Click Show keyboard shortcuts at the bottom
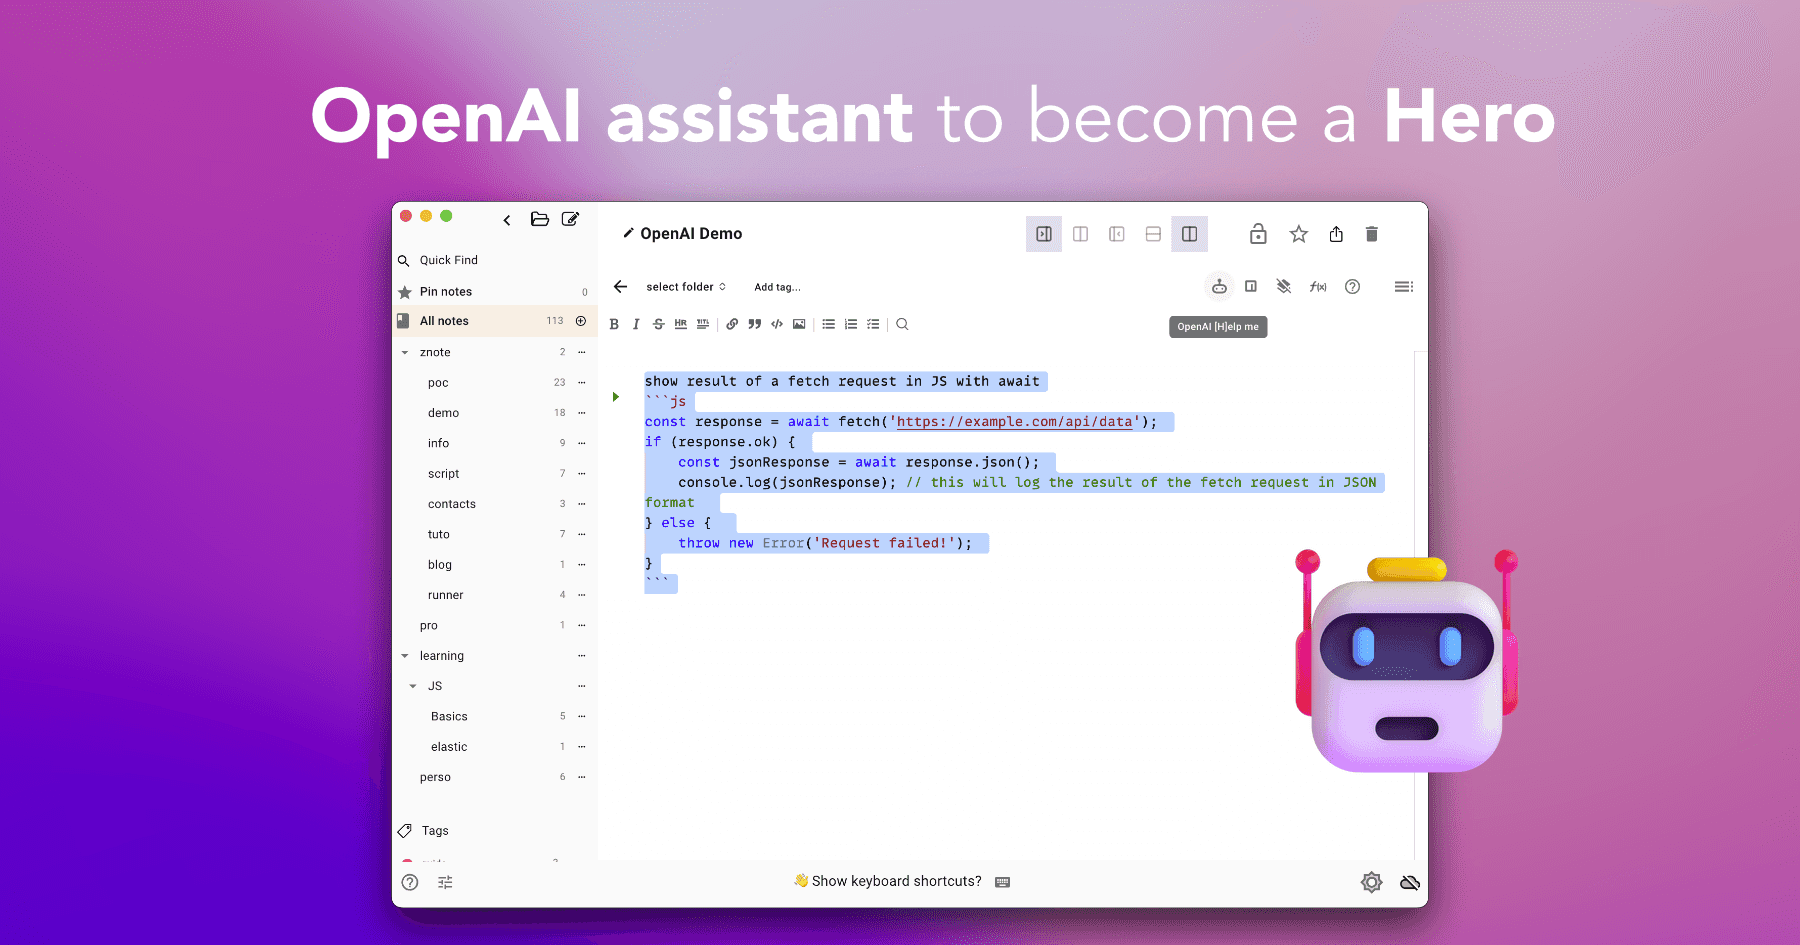 [x=895, y=881]
